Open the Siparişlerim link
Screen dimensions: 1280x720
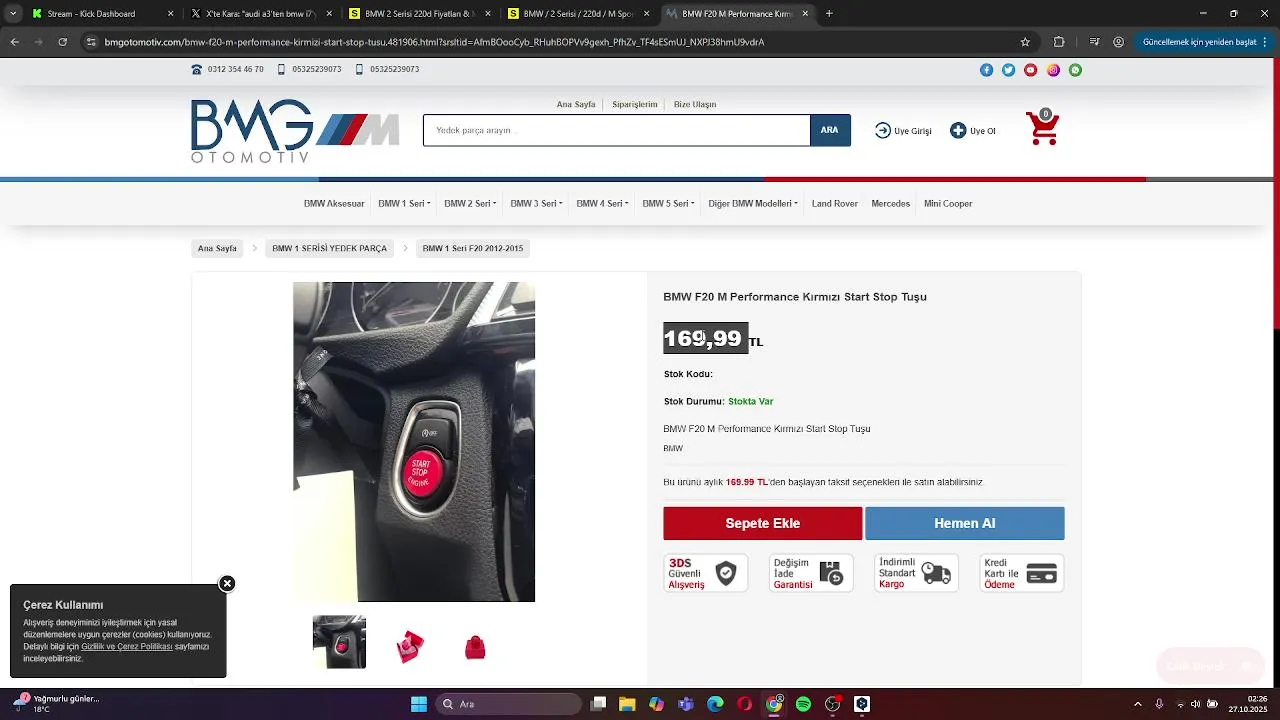[x=635, y=104]
